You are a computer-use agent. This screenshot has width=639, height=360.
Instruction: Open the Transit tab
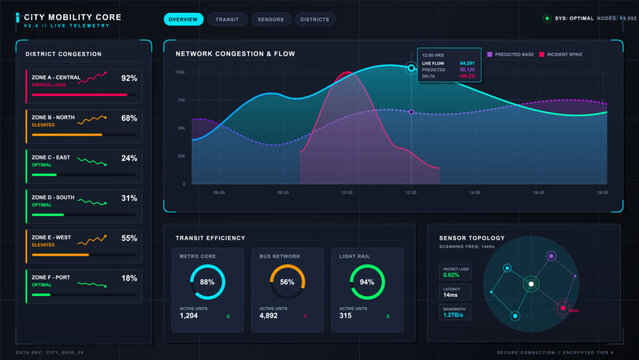pyautogui.click(x=227, y=19)
